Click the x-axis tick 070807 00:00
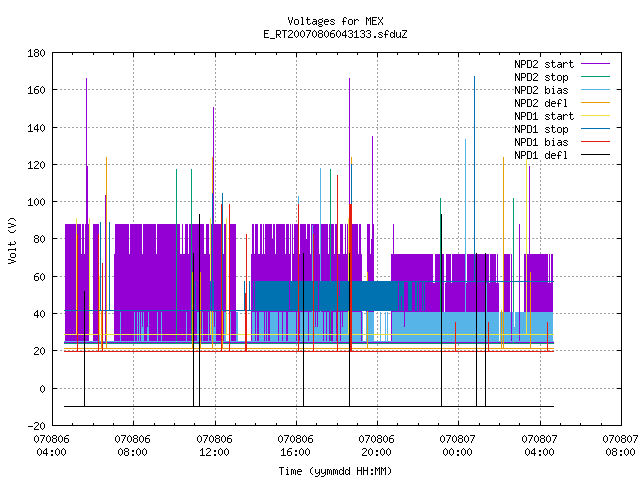The width and height of the screenshot is (640, 480). coord(458,446)
